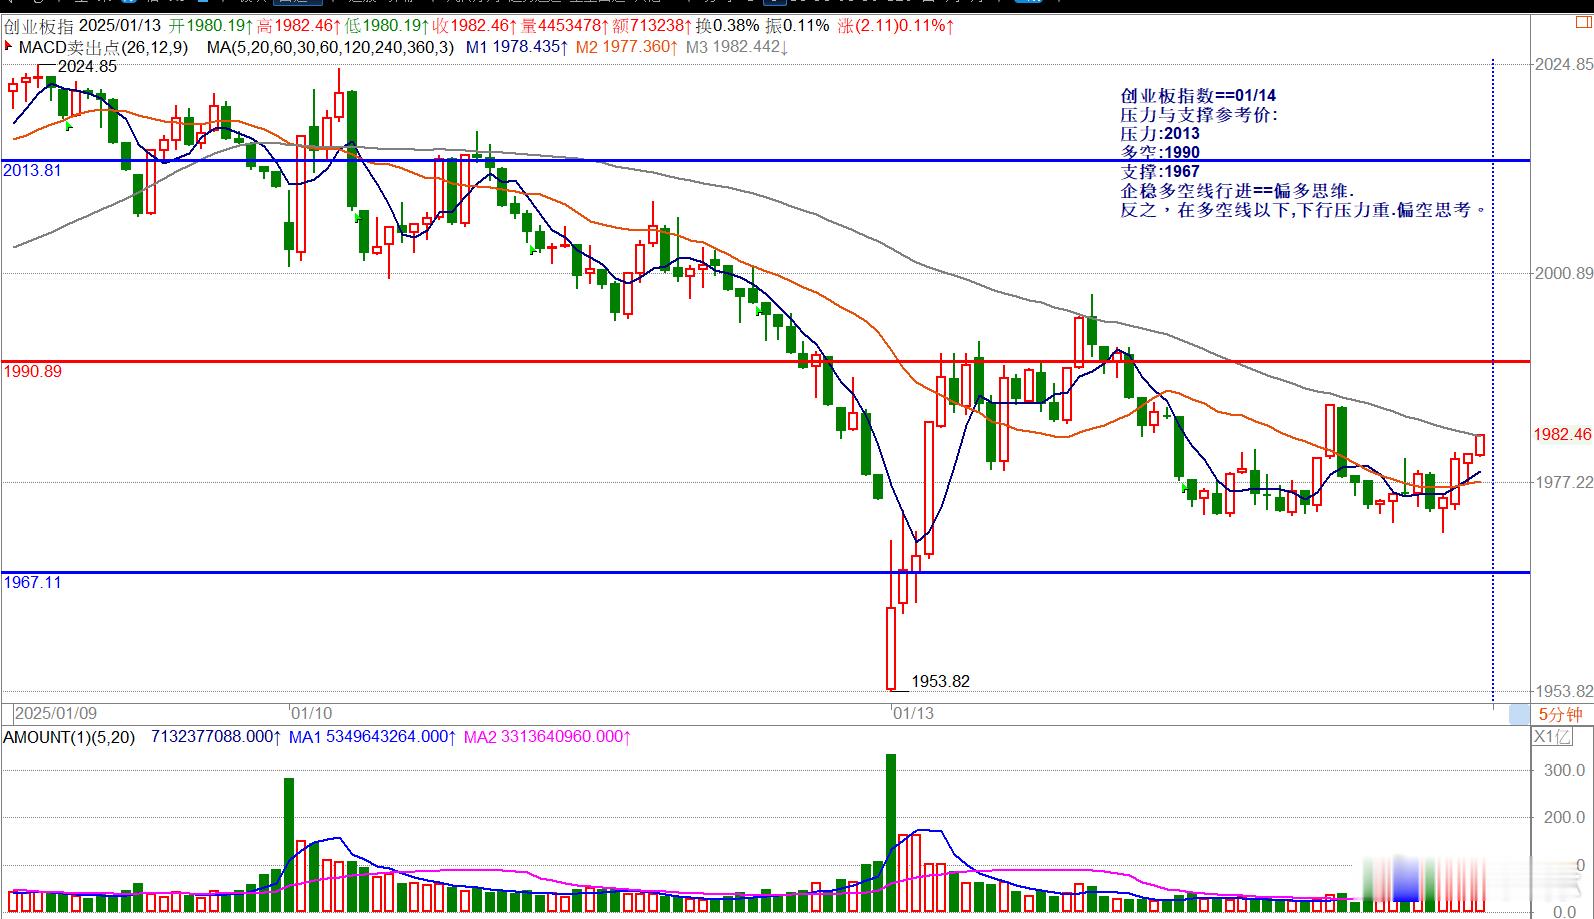Click the 振0.11% amplitude readout

point(798,26)
